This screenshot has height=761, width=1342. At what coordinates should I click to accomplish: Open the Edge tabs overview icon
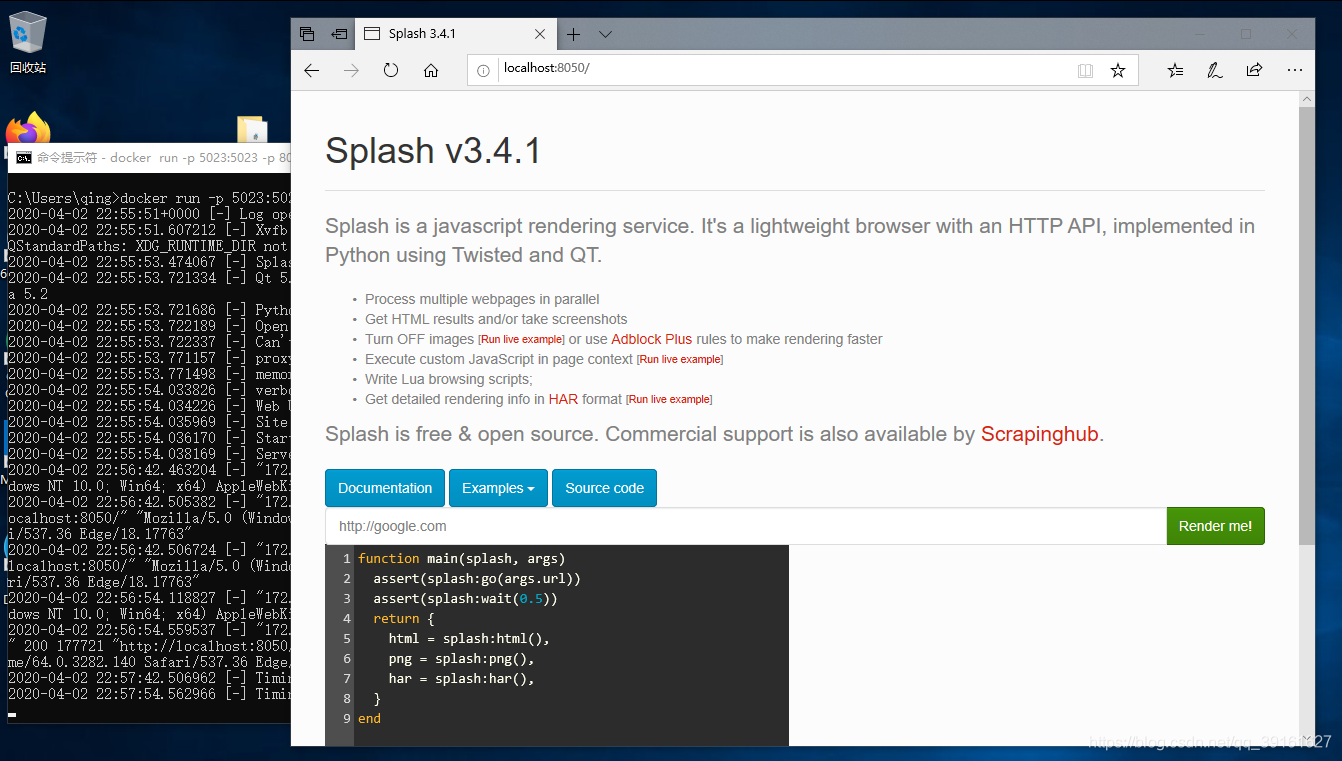click(307, 34)
